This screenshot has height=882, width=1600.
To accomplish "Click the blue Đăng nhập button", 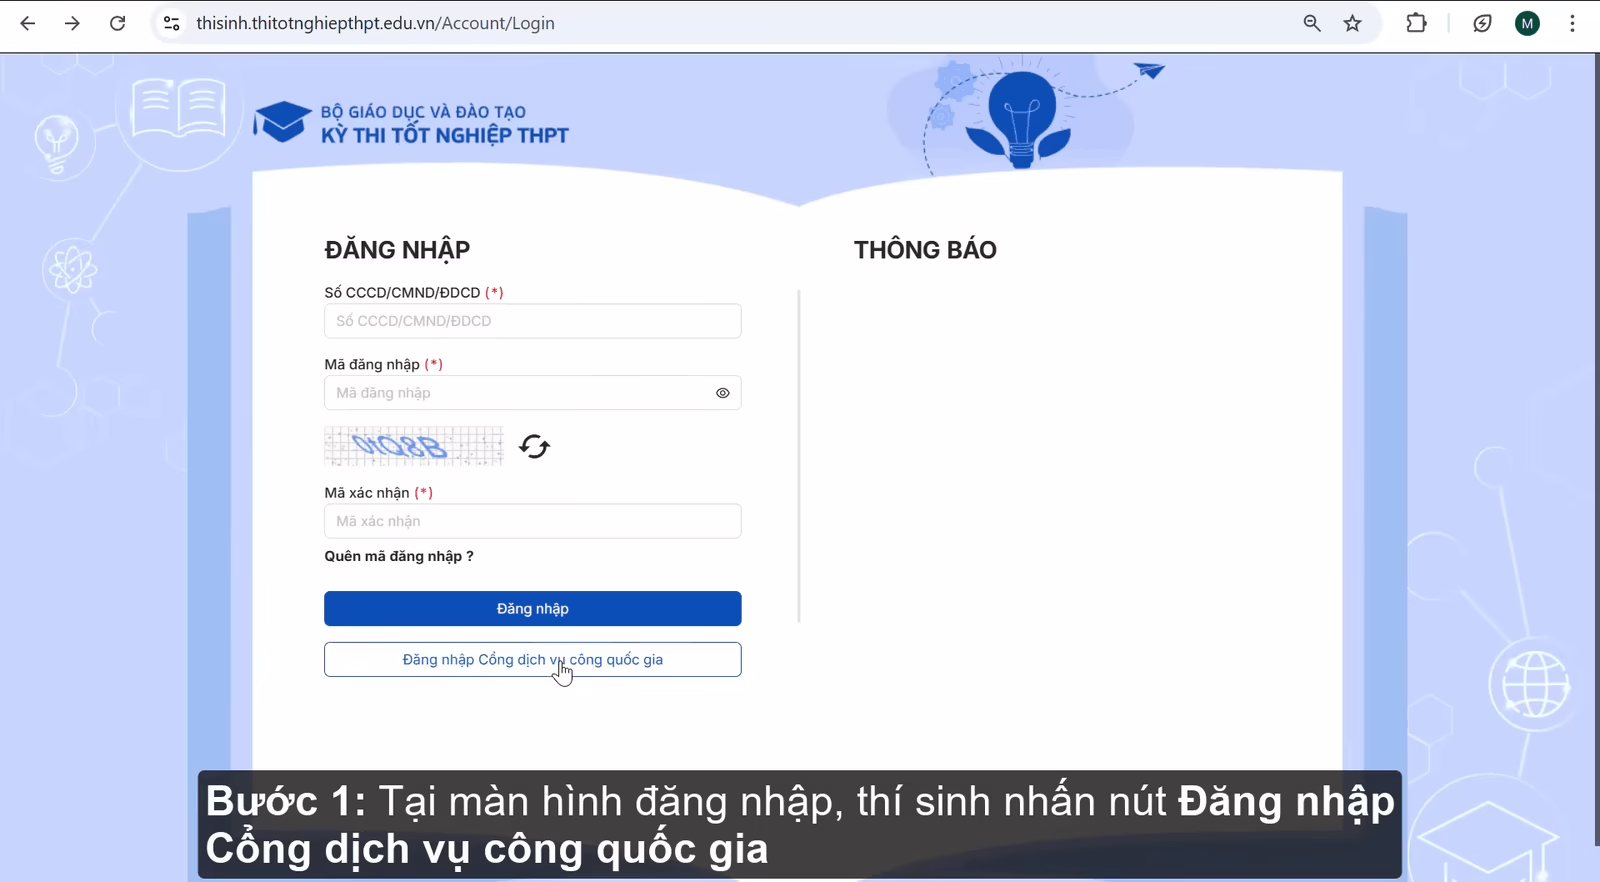I will (533, 609).
